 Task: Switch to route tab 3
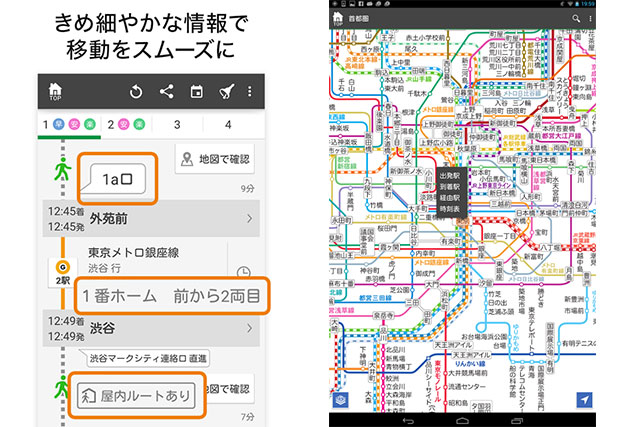point(177,125)
